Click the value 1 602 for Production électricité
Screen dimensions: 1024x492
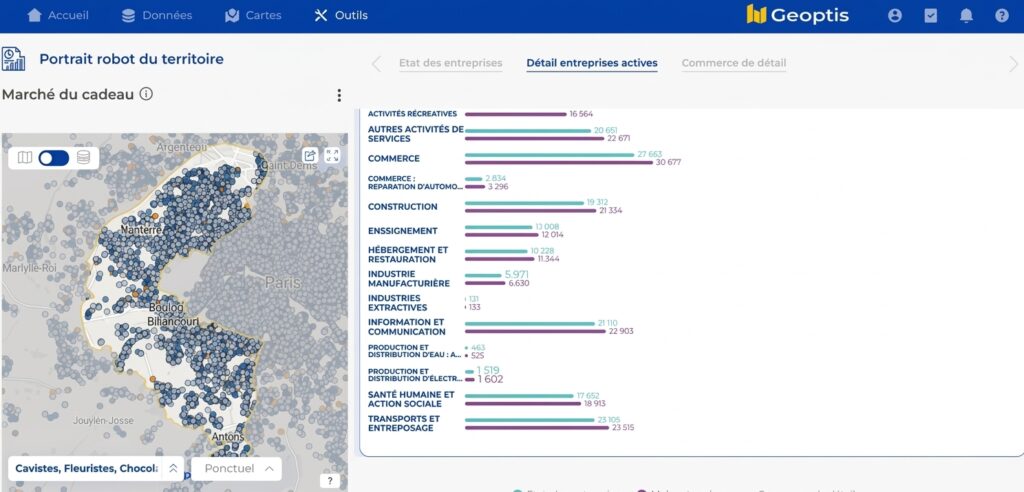(490, 380)
